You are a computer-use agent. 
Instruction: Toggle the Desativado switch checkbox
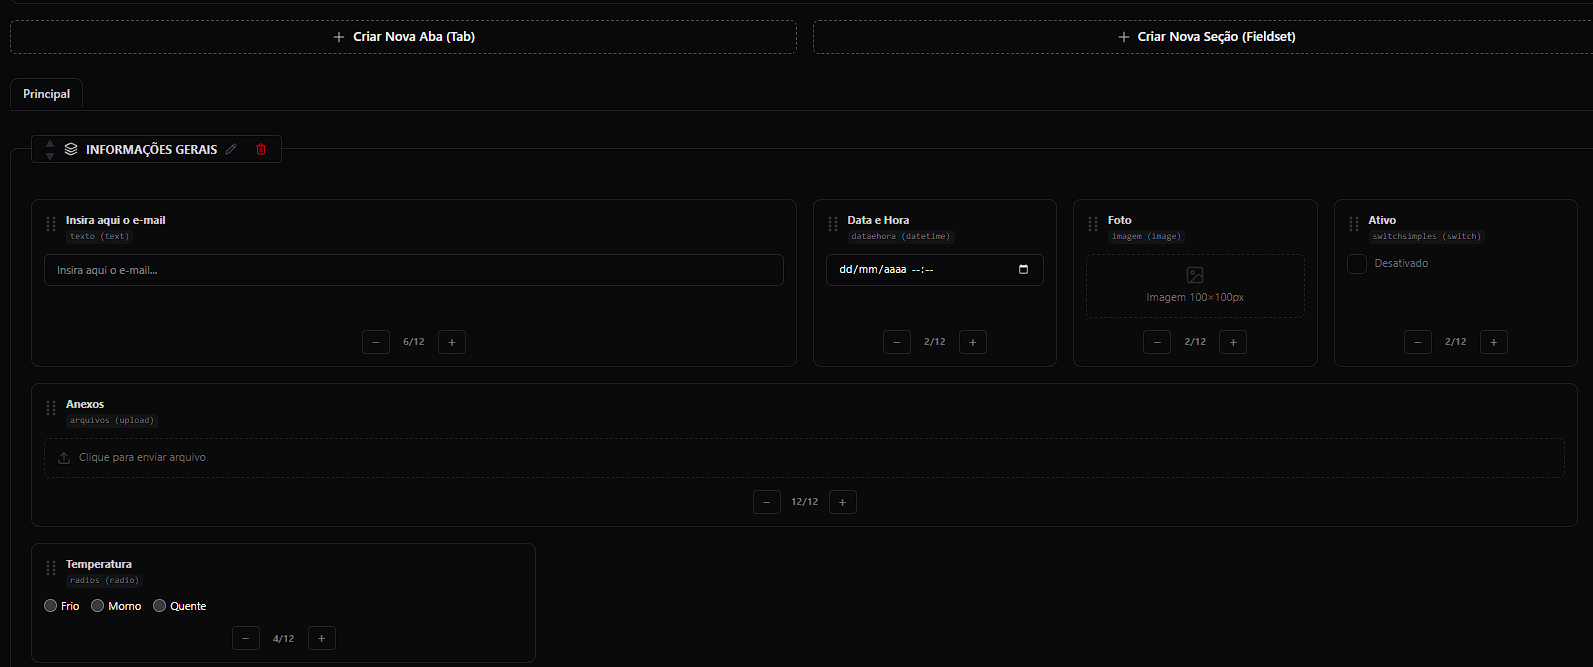click(x=1357, y=264)
